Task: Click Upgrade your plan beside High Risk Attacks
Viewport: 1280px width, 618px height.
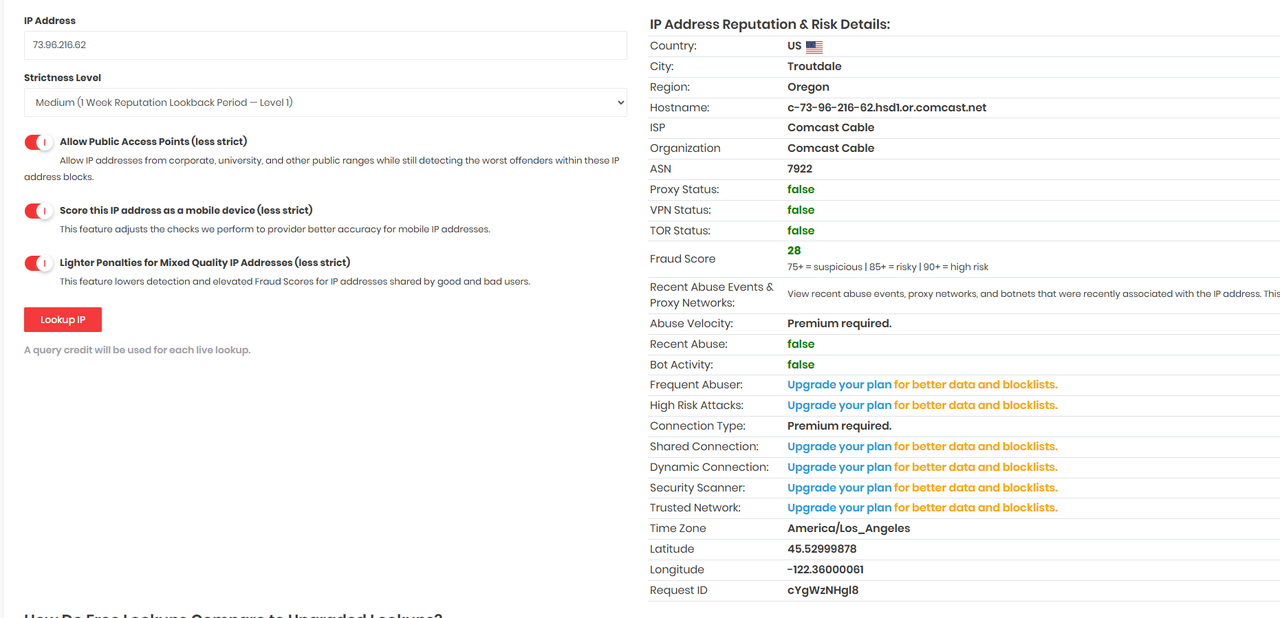Action: (x=839, y=405)
